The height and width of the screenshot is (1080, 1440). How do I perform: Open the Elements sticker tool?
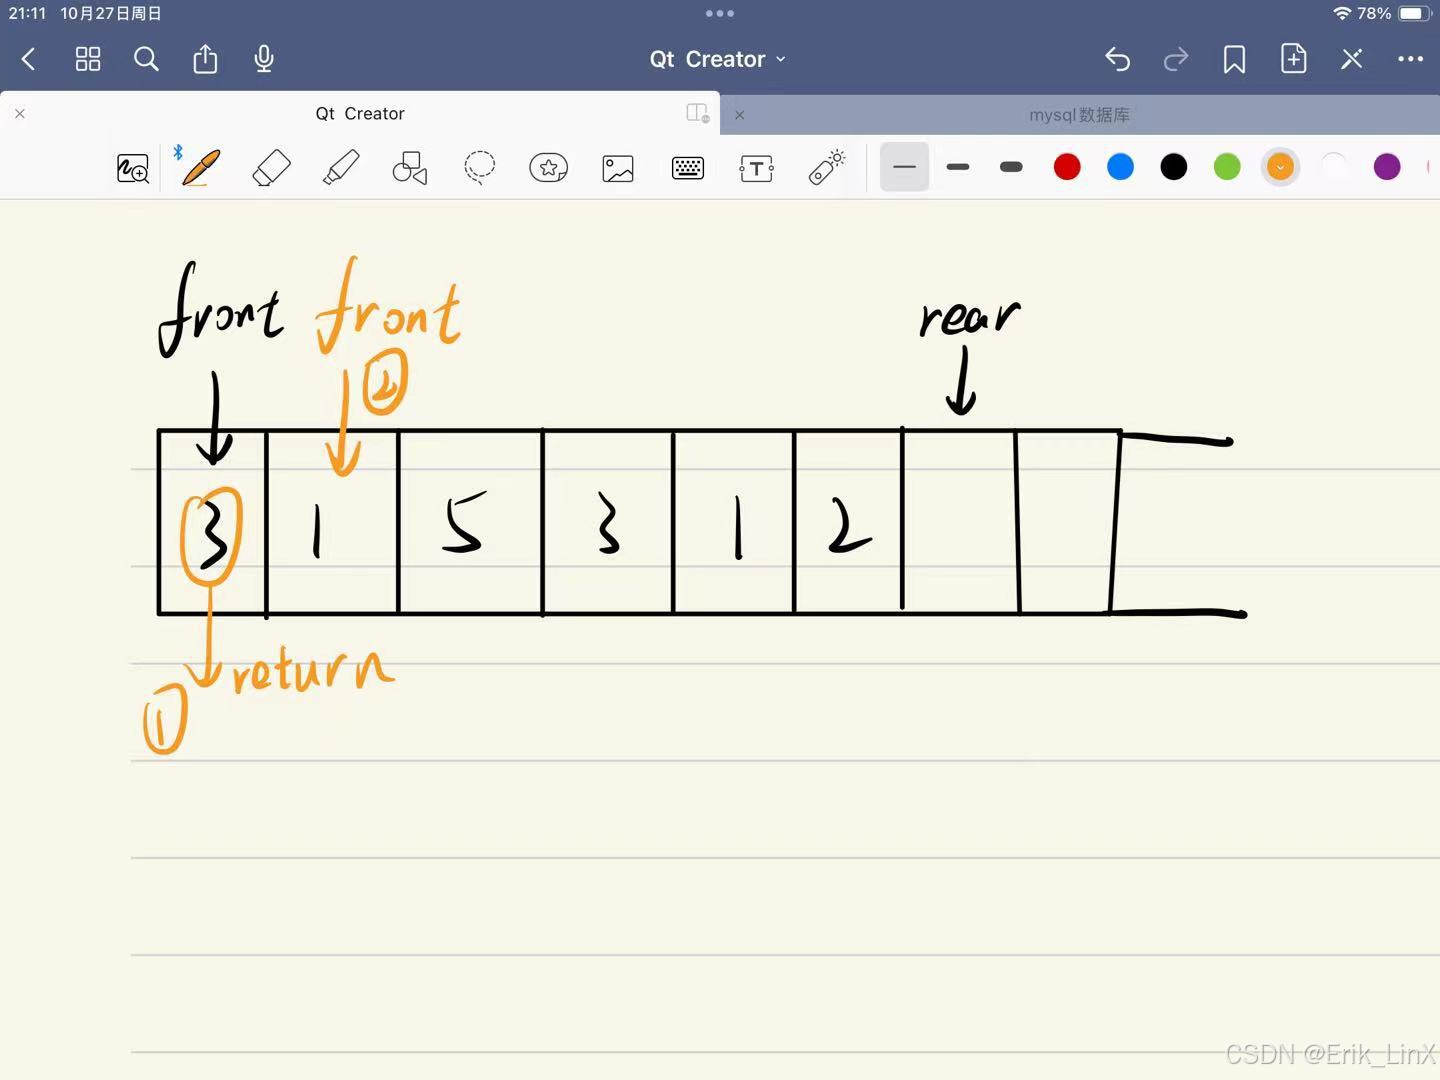click(548, 167)
